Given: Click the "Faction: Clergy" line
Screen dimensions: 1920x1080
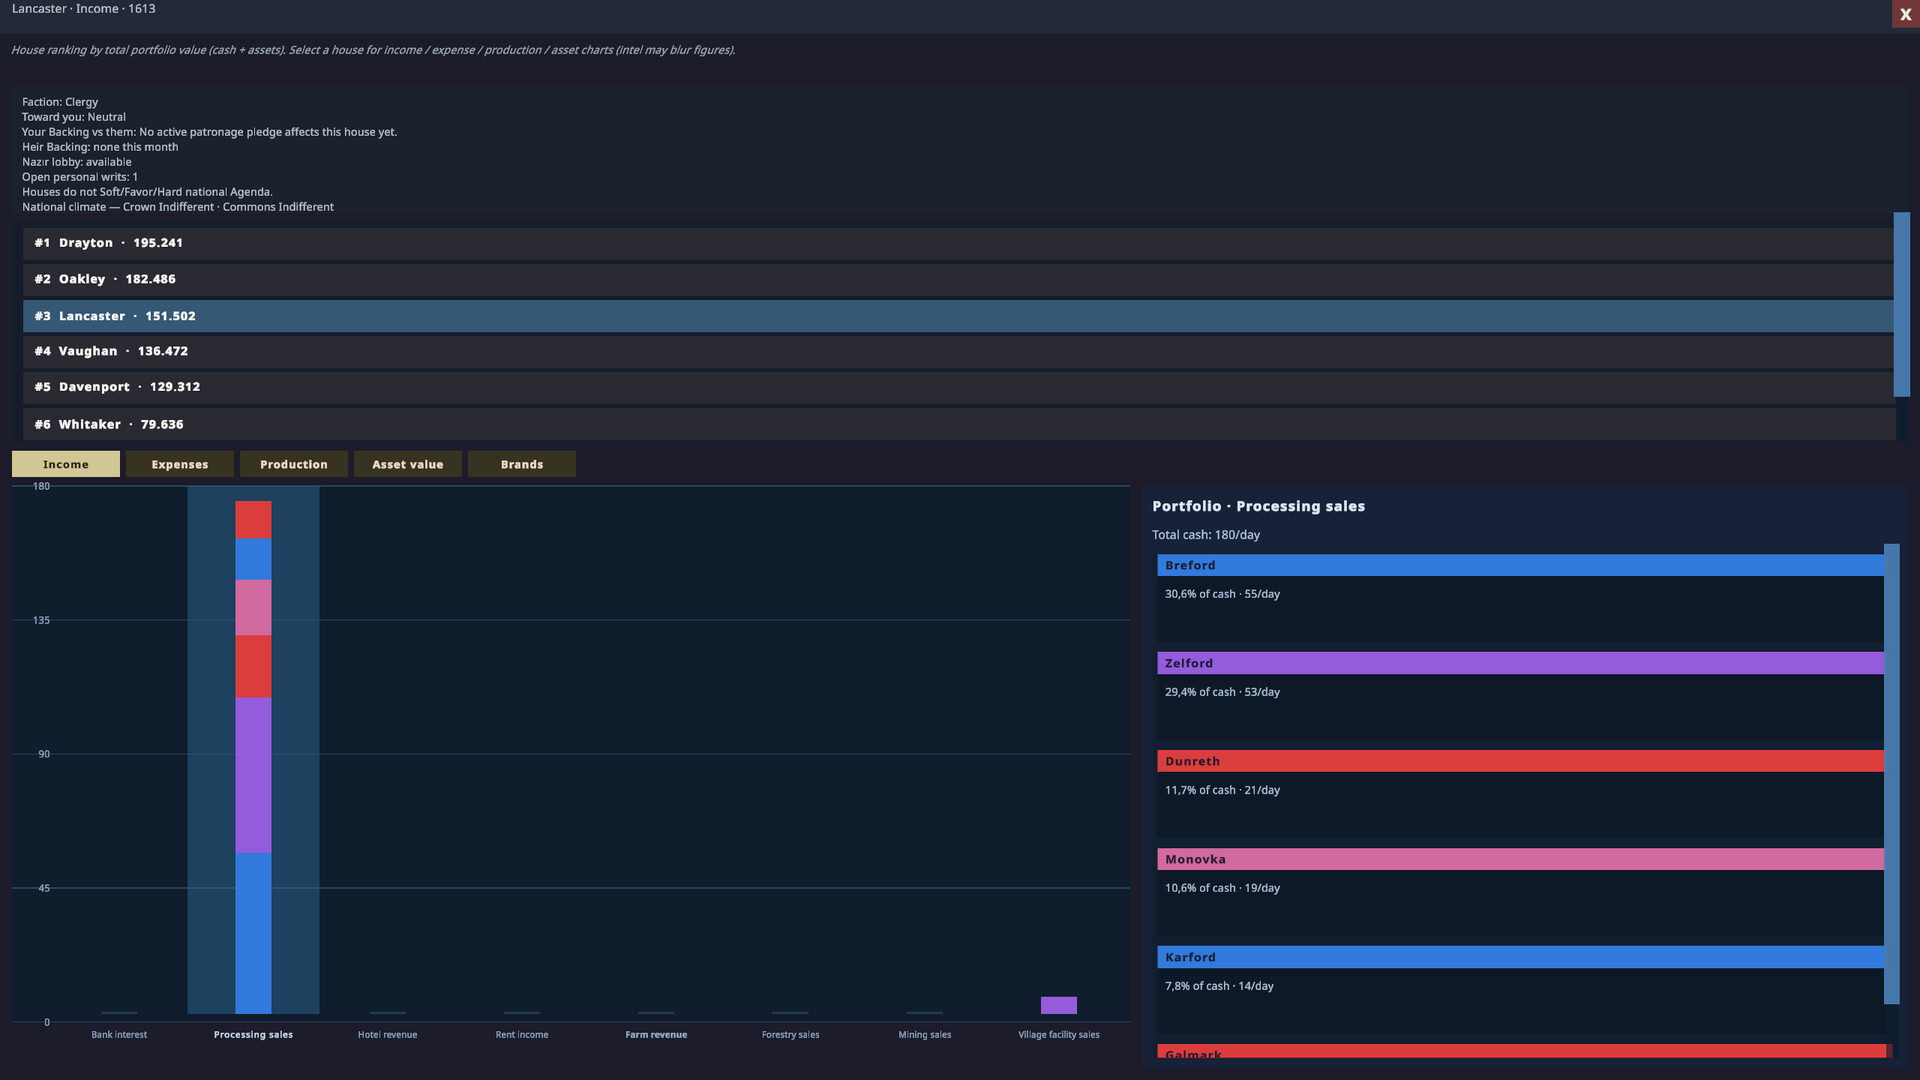Looking at the screenshot, I should 60,102.
